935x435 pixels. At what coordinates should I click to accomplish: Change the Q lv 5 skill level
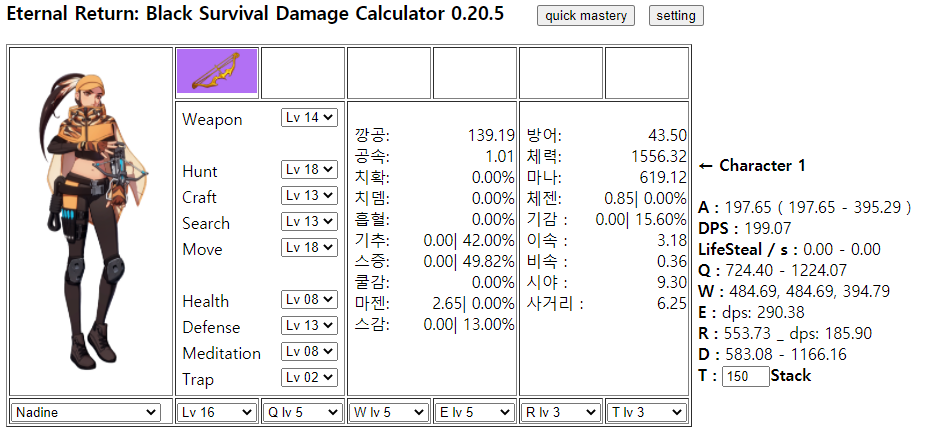[303, 412]
